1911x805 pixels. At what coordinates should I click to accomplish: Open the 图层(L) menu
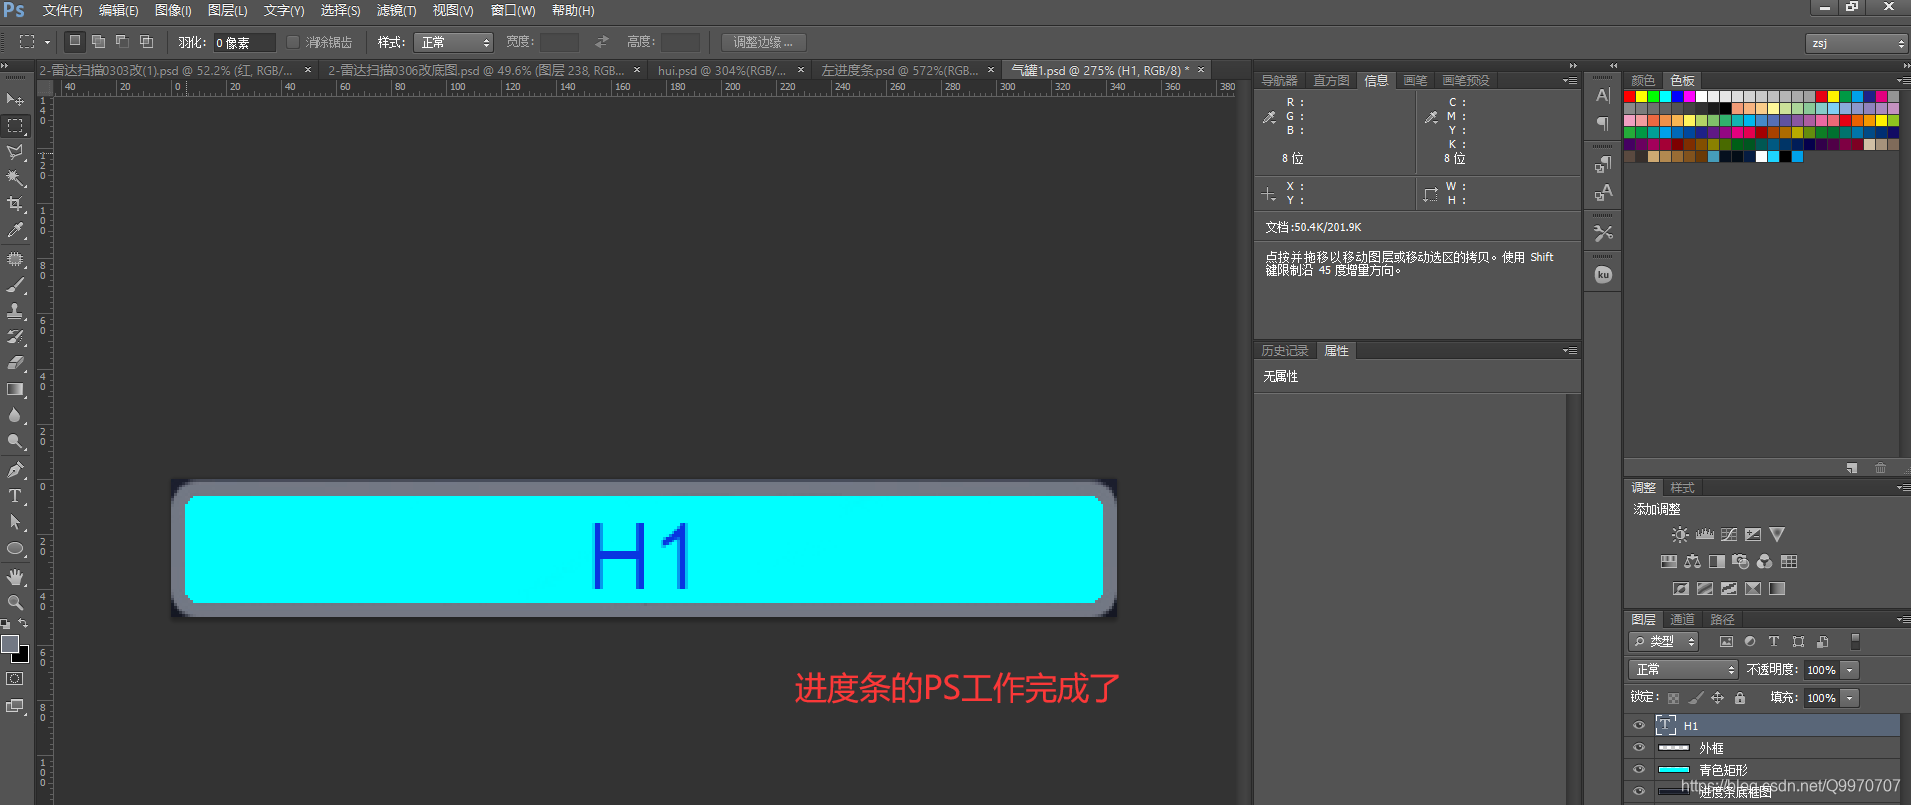tap(227, 11)
